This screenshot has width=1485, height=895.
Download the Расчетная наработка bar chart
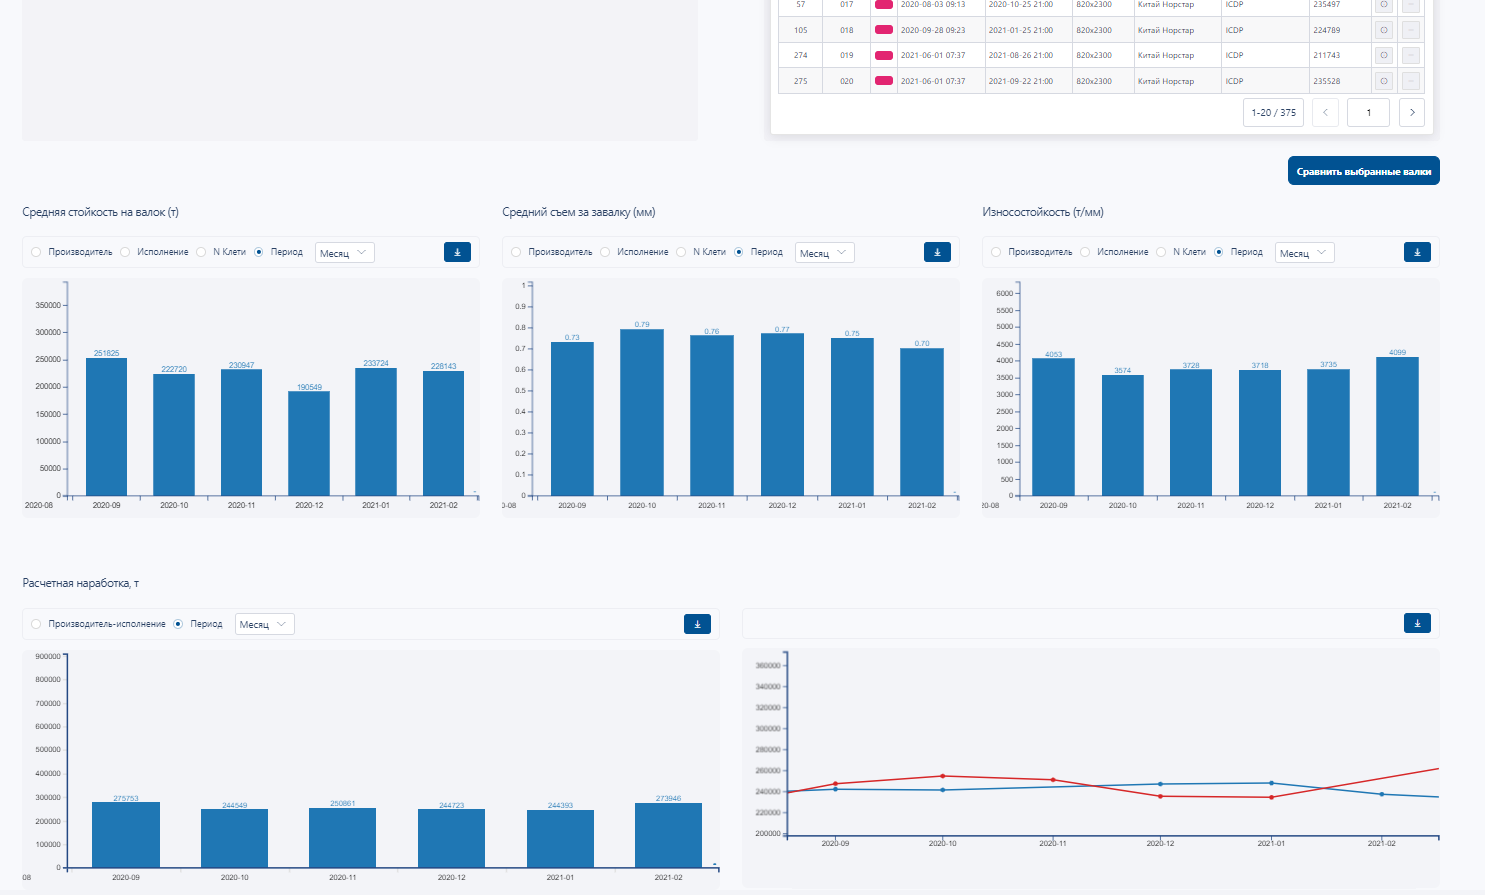pyautogui.click(x=697, y=624)
